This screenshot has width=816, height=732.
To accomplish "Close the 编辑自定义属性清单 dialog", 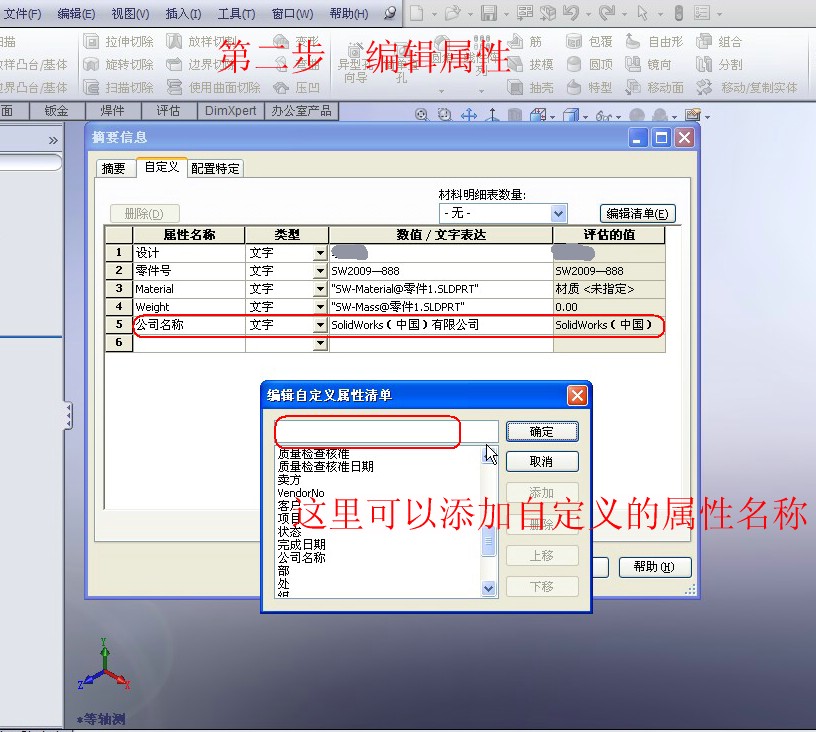I will 577,395.
